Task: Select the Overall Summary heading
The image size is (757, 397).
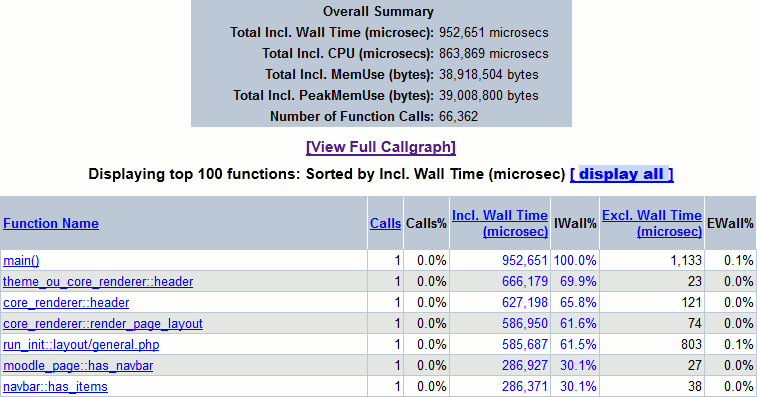Action: (378, 12)
